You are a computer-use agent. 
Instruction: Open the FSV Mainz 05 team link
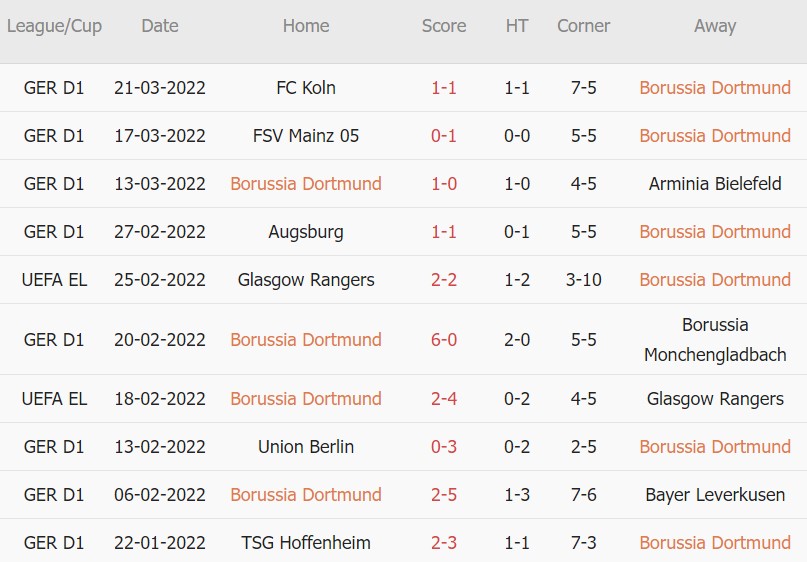306,136
